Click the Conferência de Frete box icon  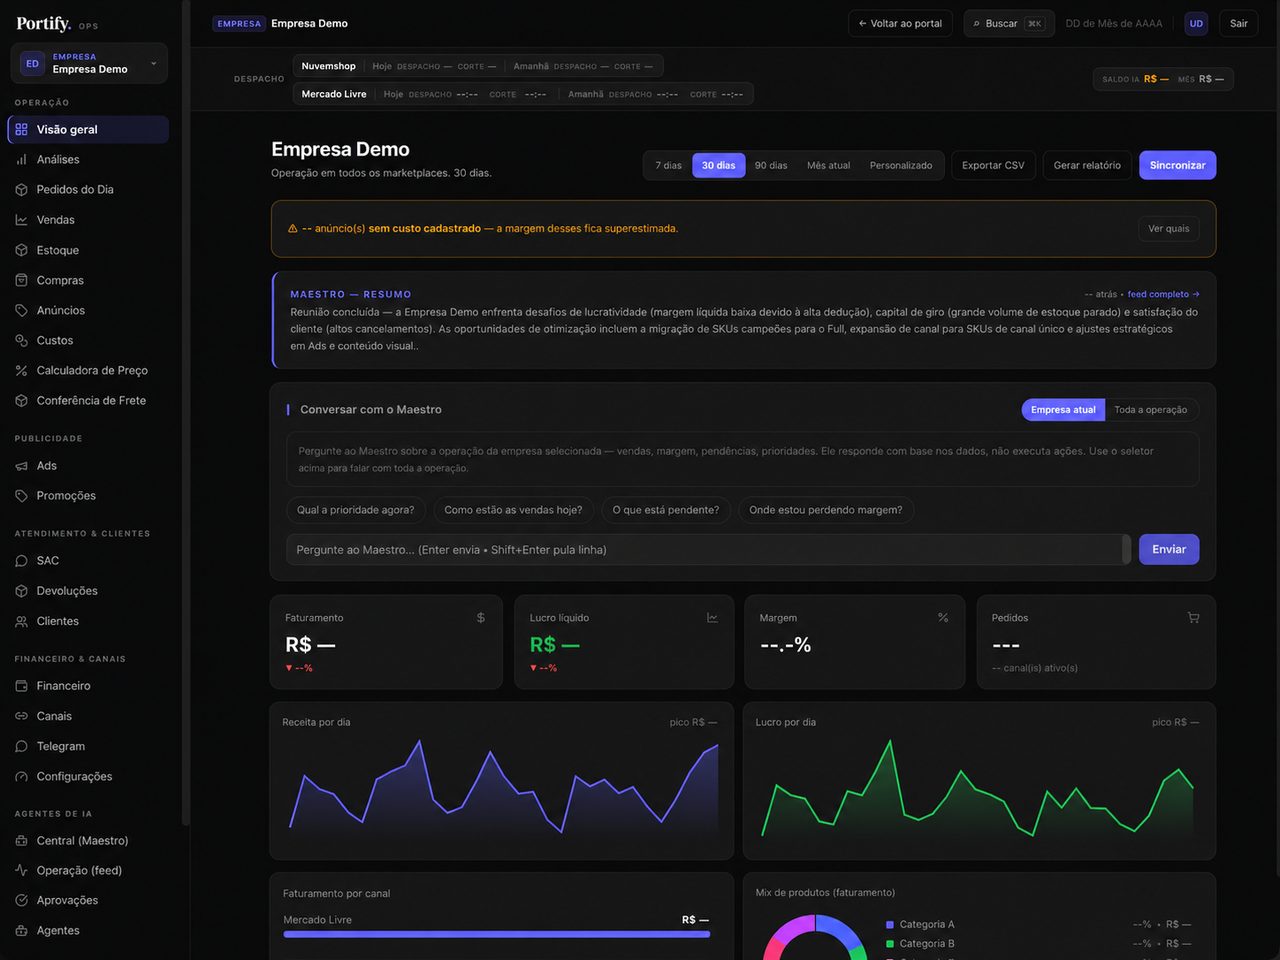pyautogui.click(x=21, y=400)
